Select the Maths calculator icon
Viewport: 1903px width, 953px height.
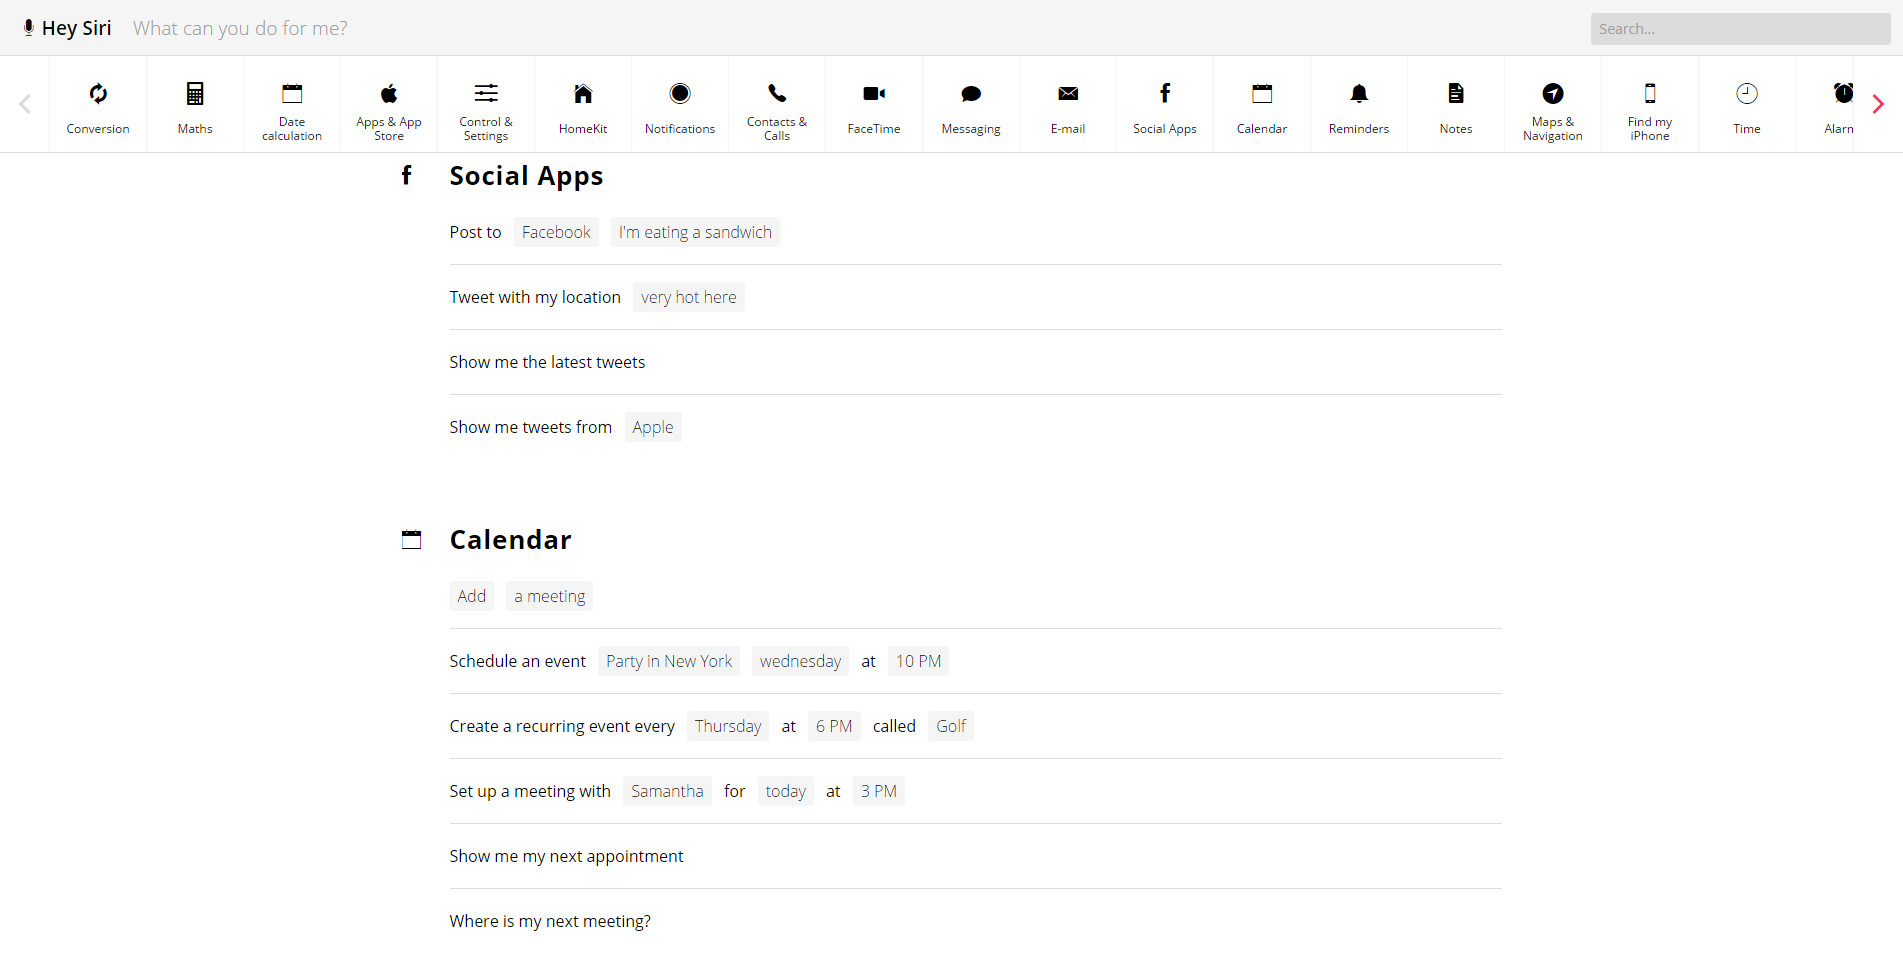point(195,94)
